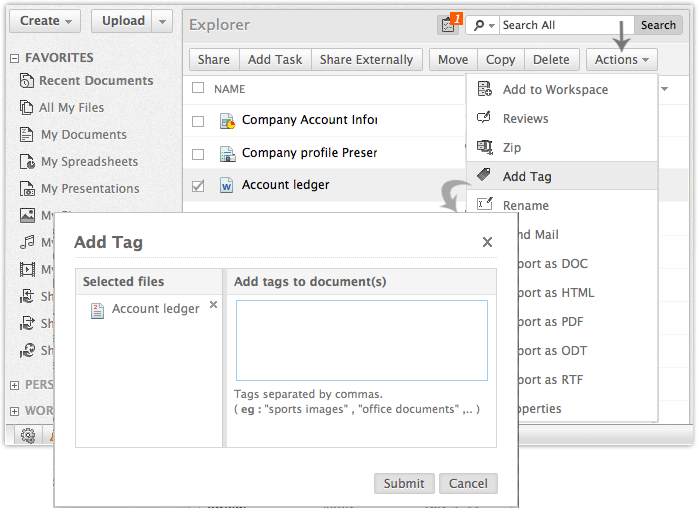The image size is (698, 508).
Task: Select Add Tag from Actions menu
Action: pos(527,176)
